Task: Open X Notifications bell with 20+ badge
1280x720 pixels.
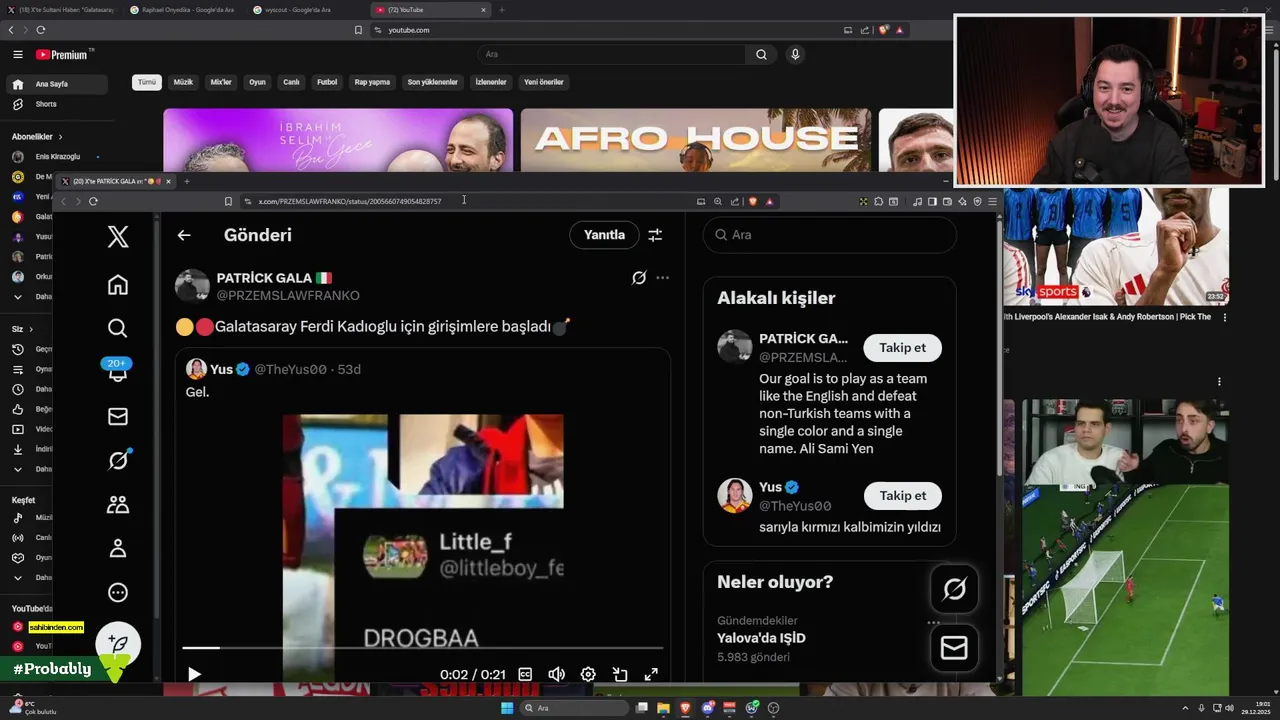Action: coord(118,371)
